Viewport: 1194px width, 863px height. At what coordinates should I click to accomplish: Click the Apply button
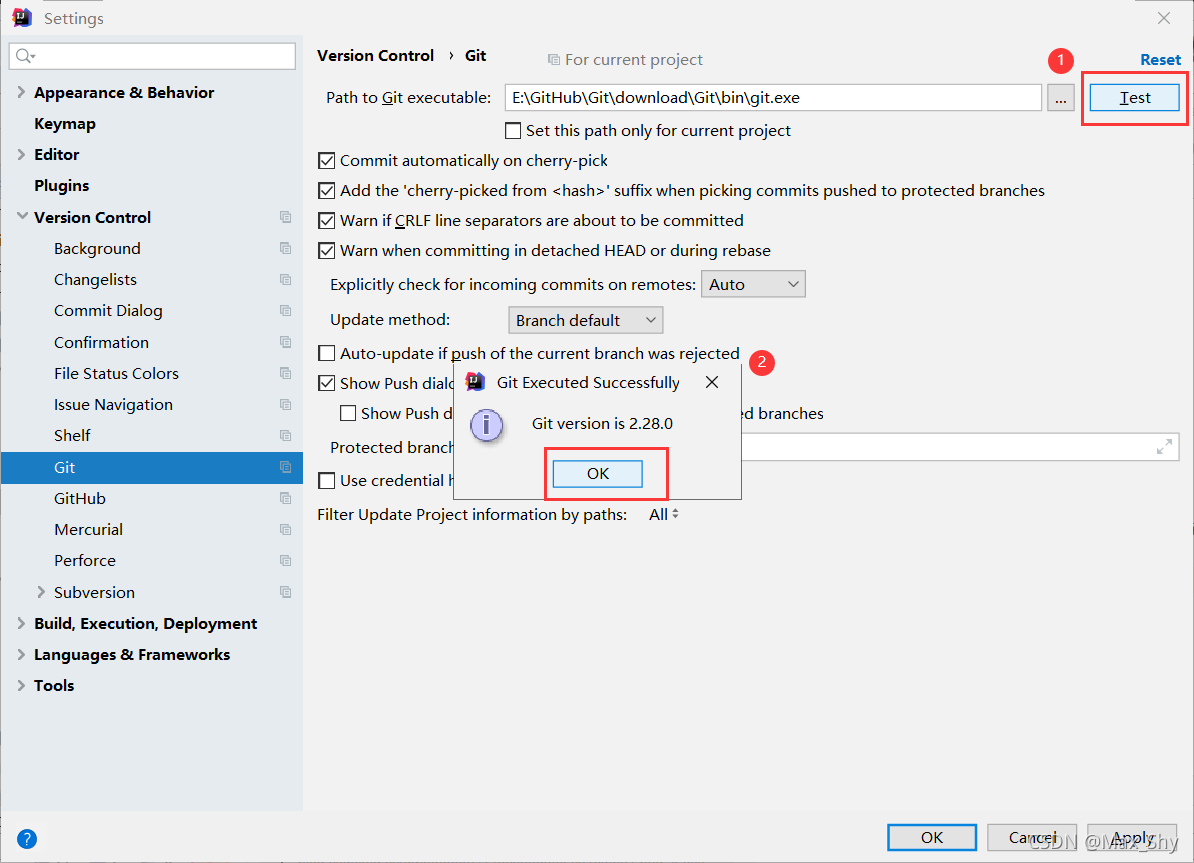click(1132, 838)
